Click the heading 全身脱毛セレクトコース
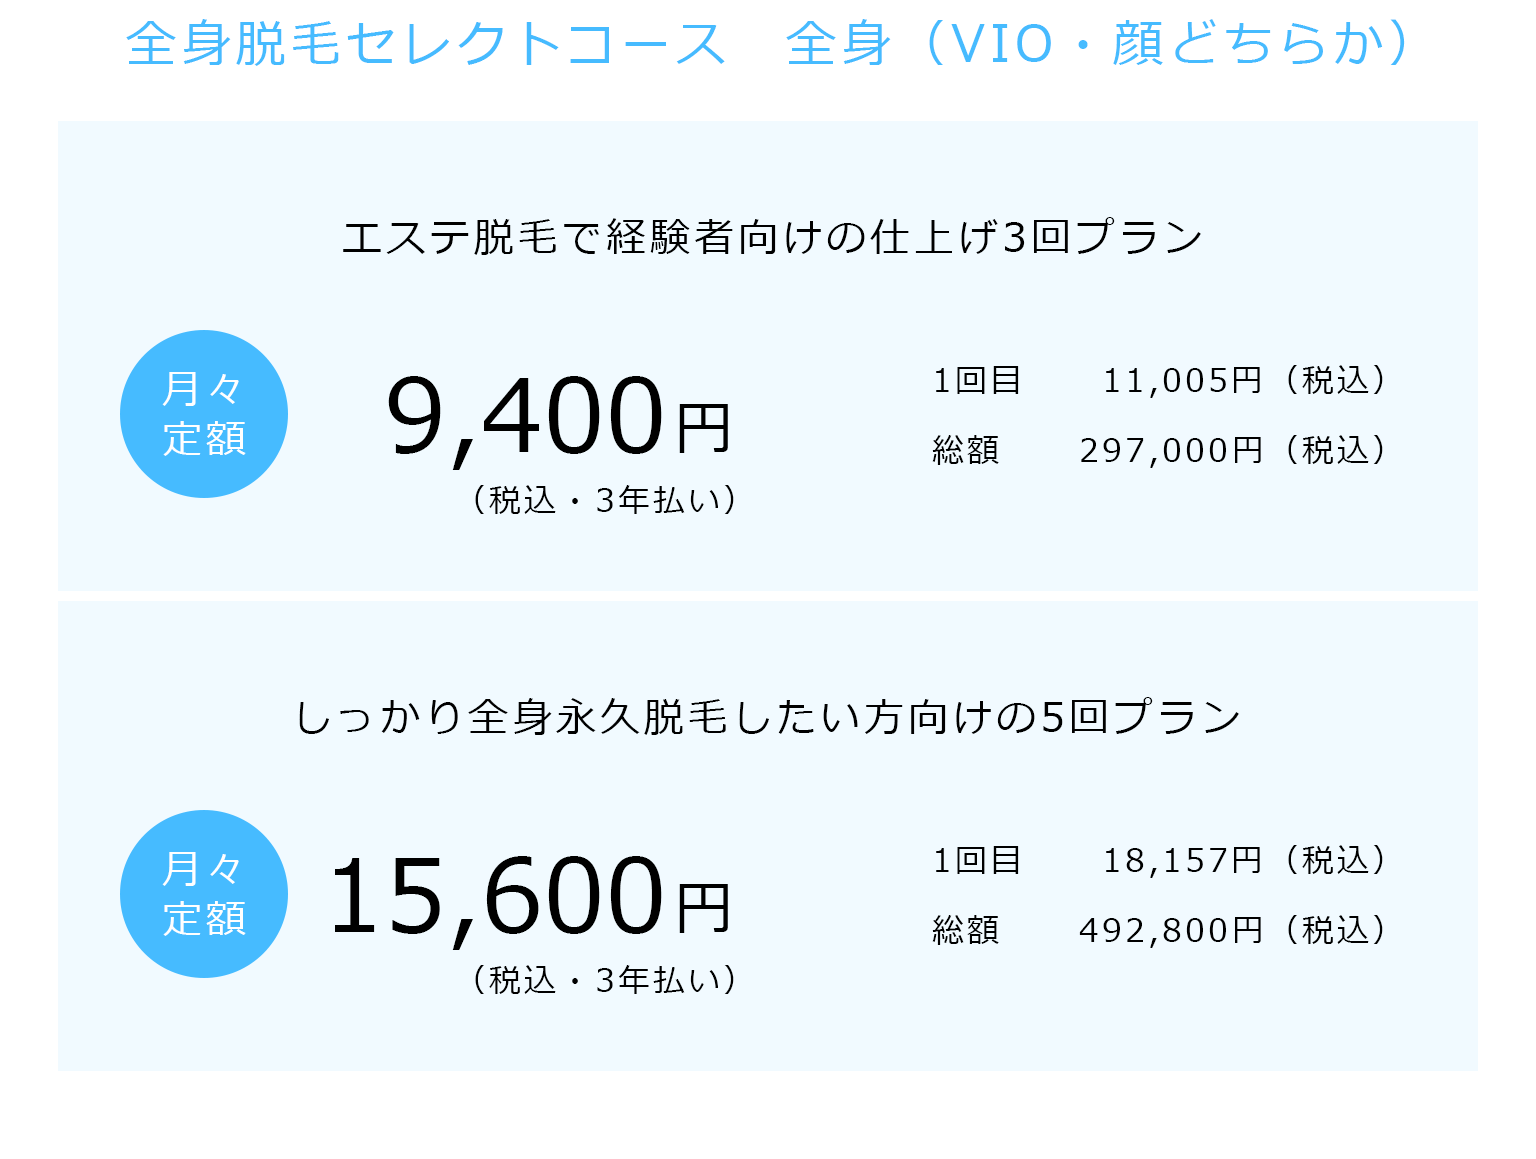1536x1159 pixels. coord(426,44)
